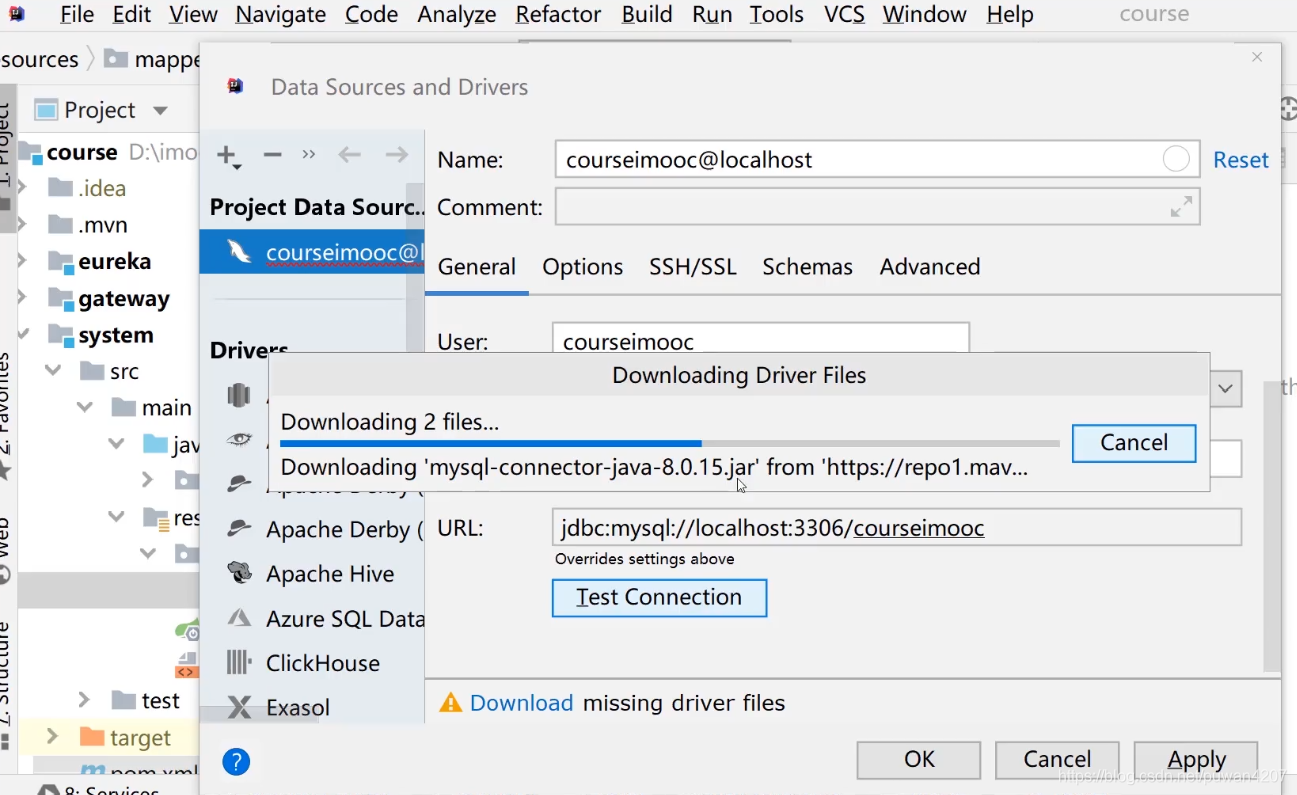Image resolution: width=1297 pixels, height=795 pixels.
Task: Collapse the src folder
Action: pos(53,371)
